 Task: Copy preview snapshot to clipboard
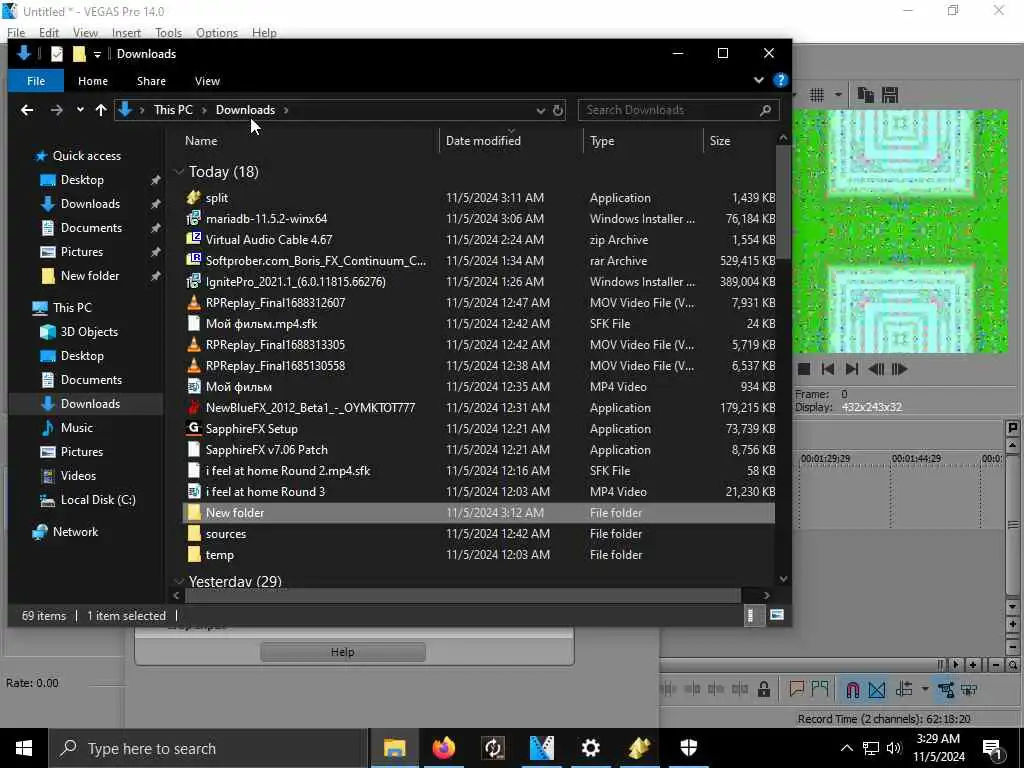coord(865,95)
